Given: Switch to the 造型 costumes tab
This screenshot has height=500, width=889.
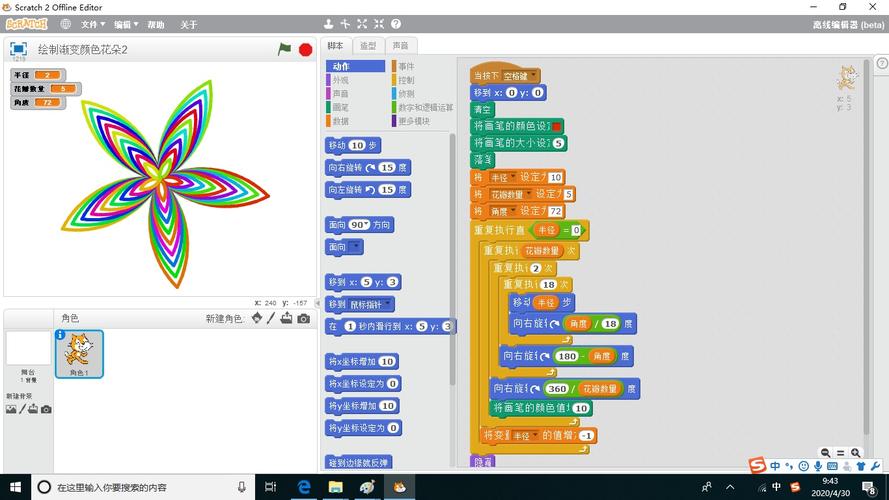Looking at the screenshot, I should [x=368, y=46].
